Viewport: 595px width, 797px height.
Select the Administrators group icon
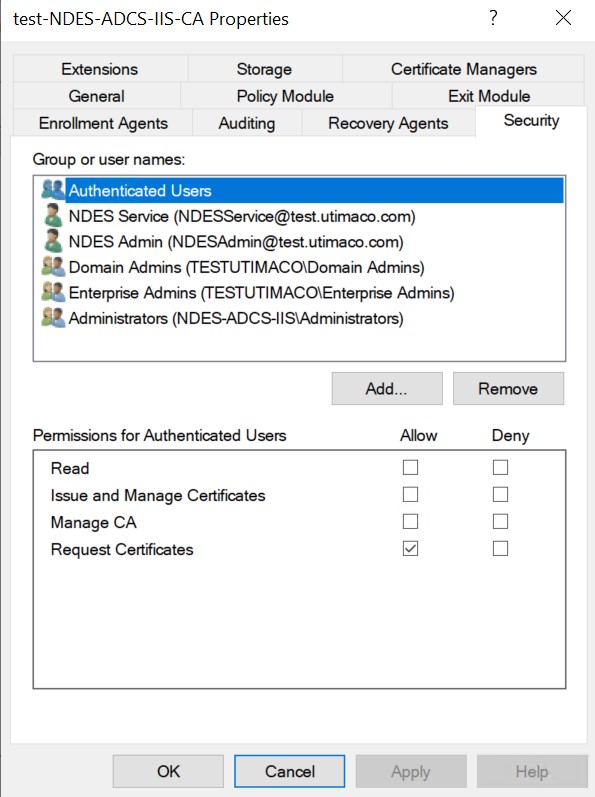(53, 318)
